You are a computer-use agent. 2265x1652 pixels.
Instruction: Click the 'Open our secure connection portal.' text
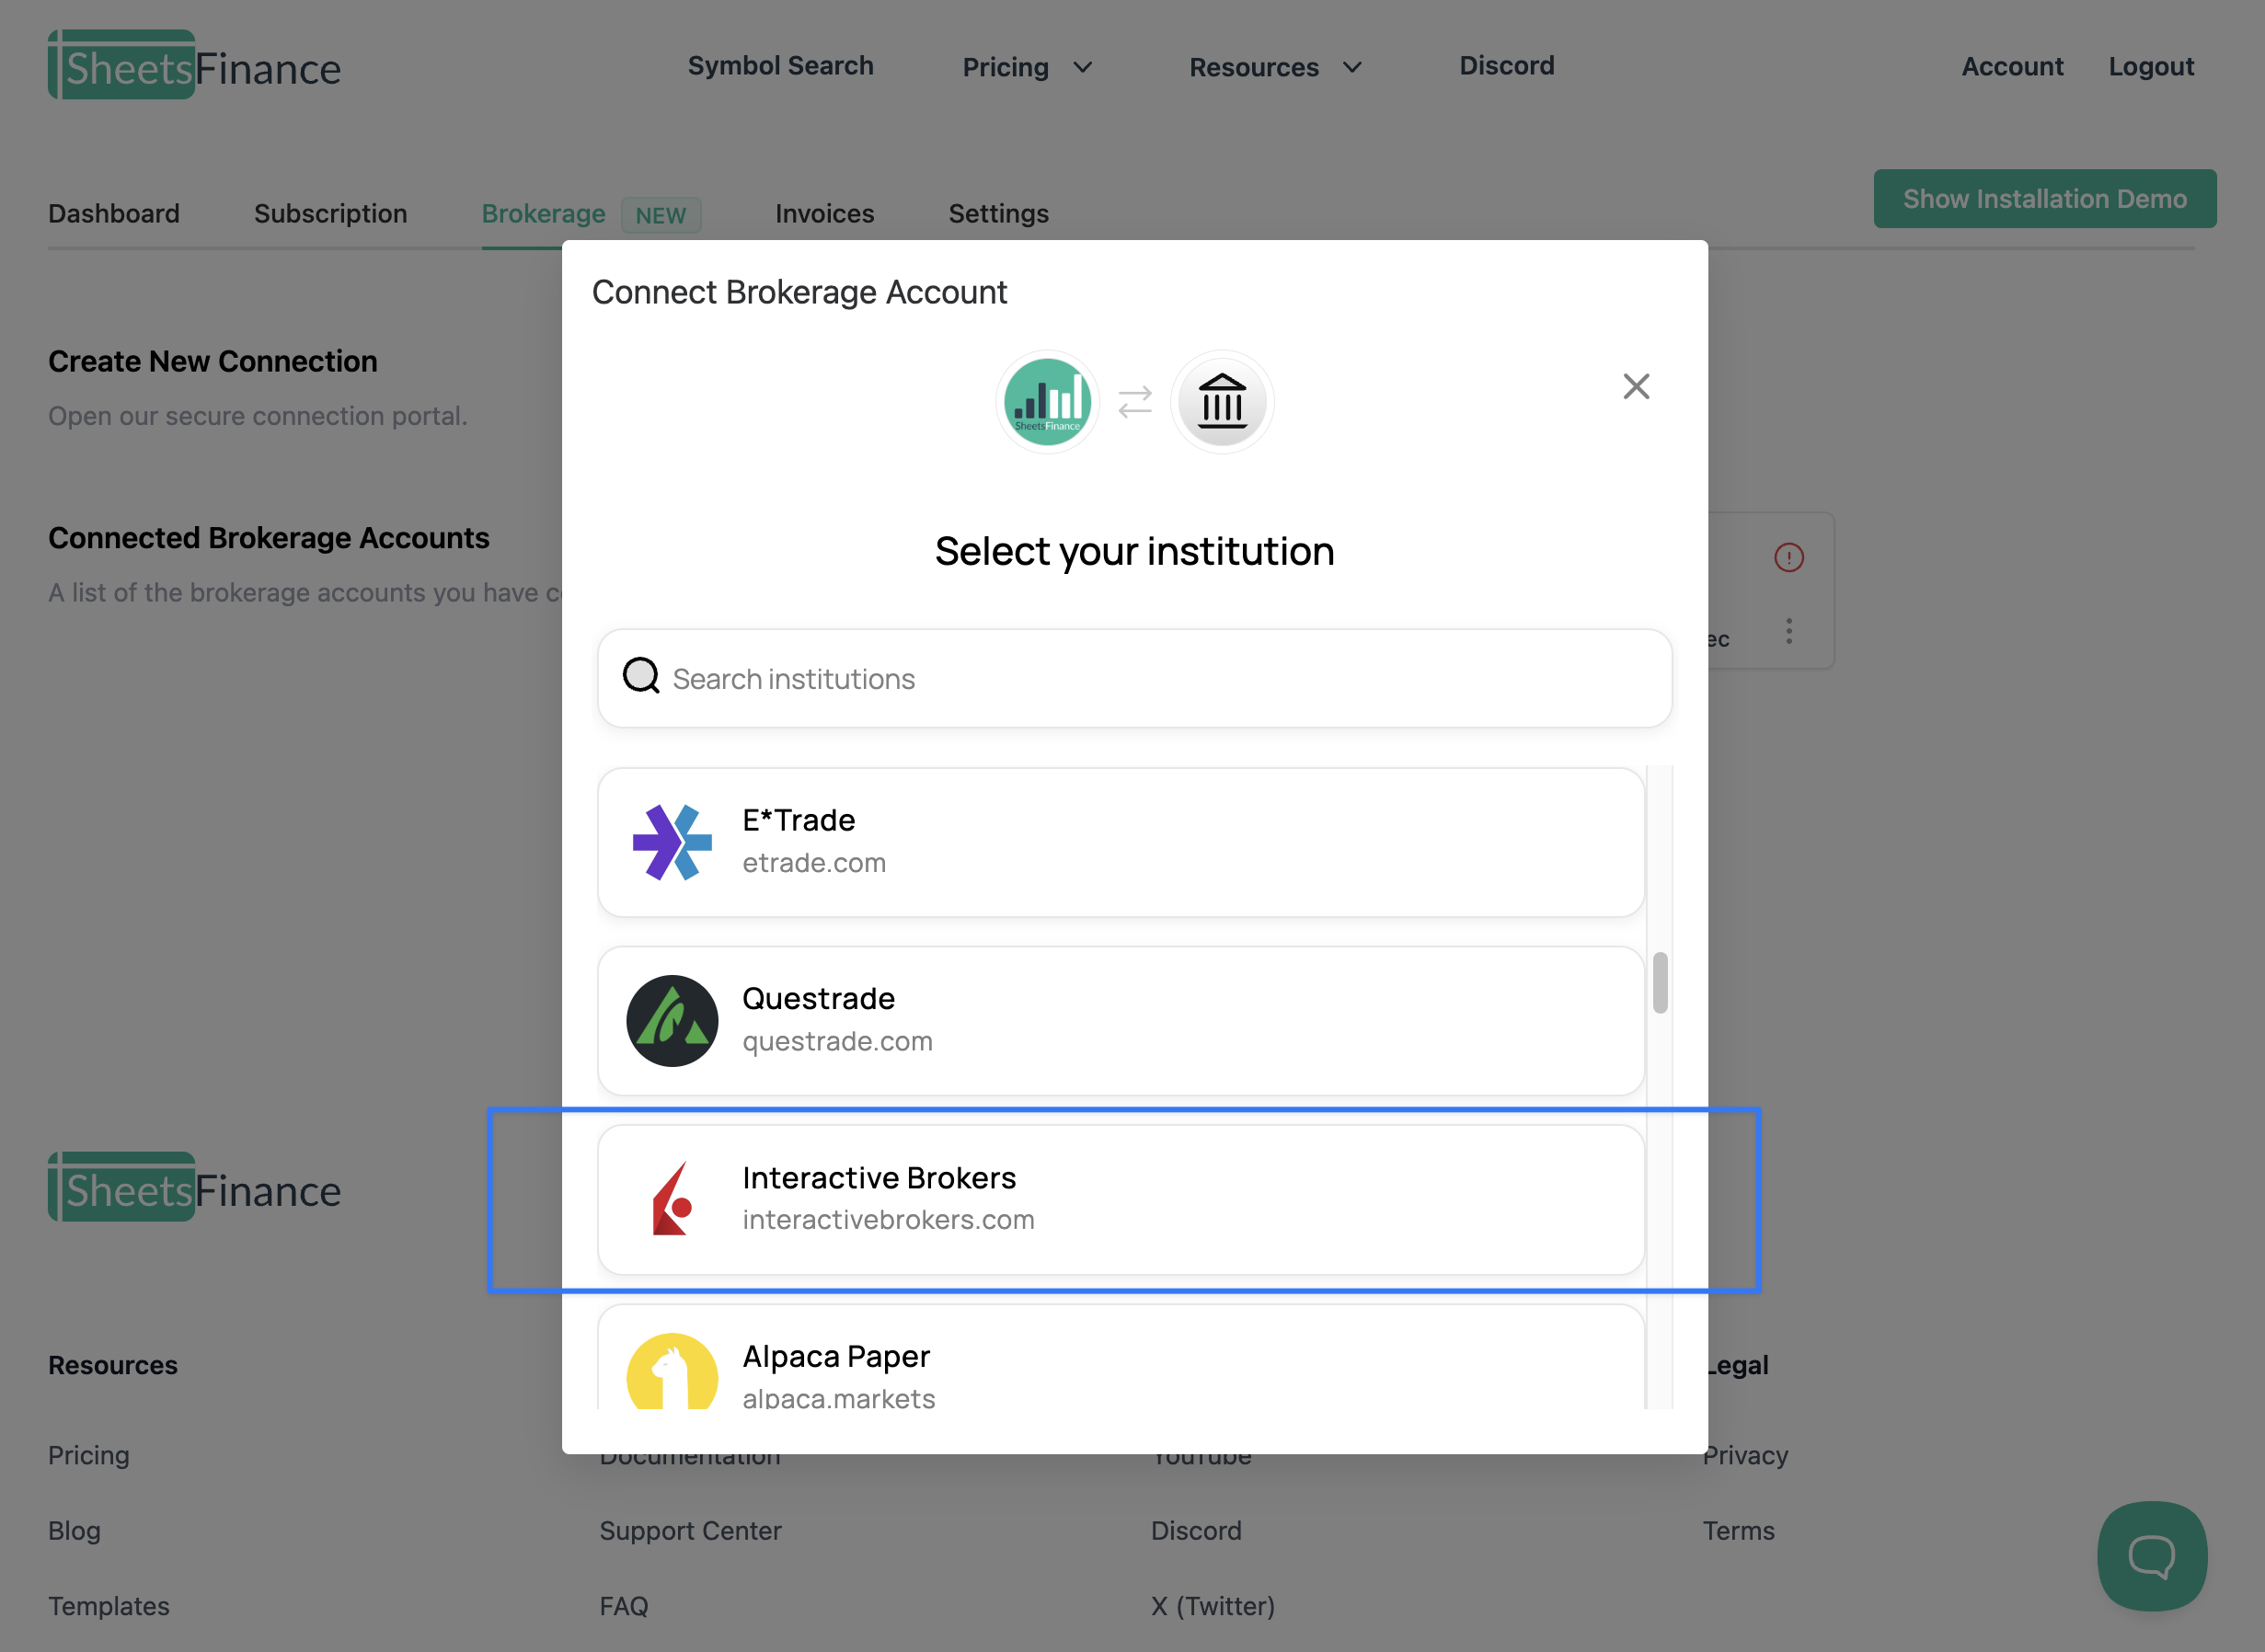click(x=258, y=416)
